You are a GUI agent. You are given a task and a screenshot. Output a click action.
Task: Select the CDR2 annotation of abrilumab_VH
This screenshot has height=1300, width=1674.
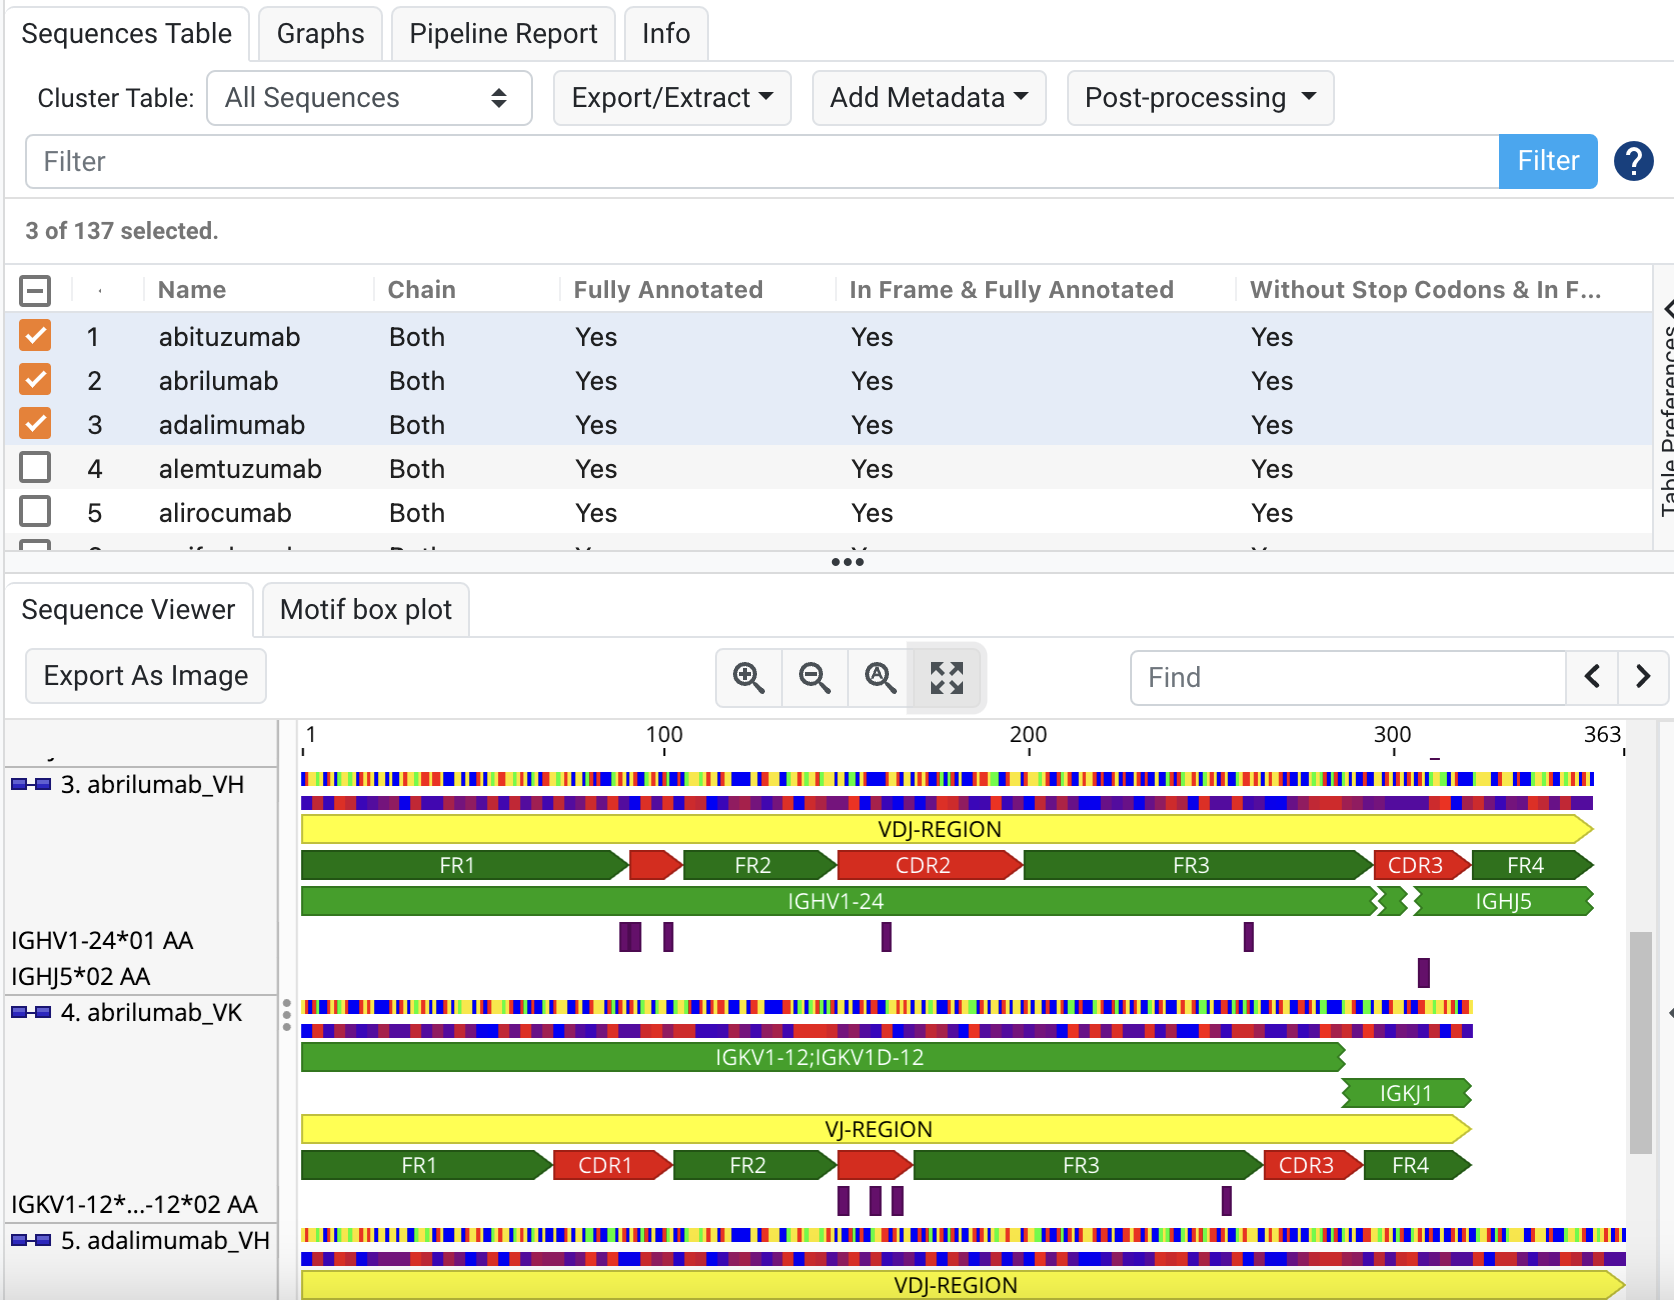[930, 865]
